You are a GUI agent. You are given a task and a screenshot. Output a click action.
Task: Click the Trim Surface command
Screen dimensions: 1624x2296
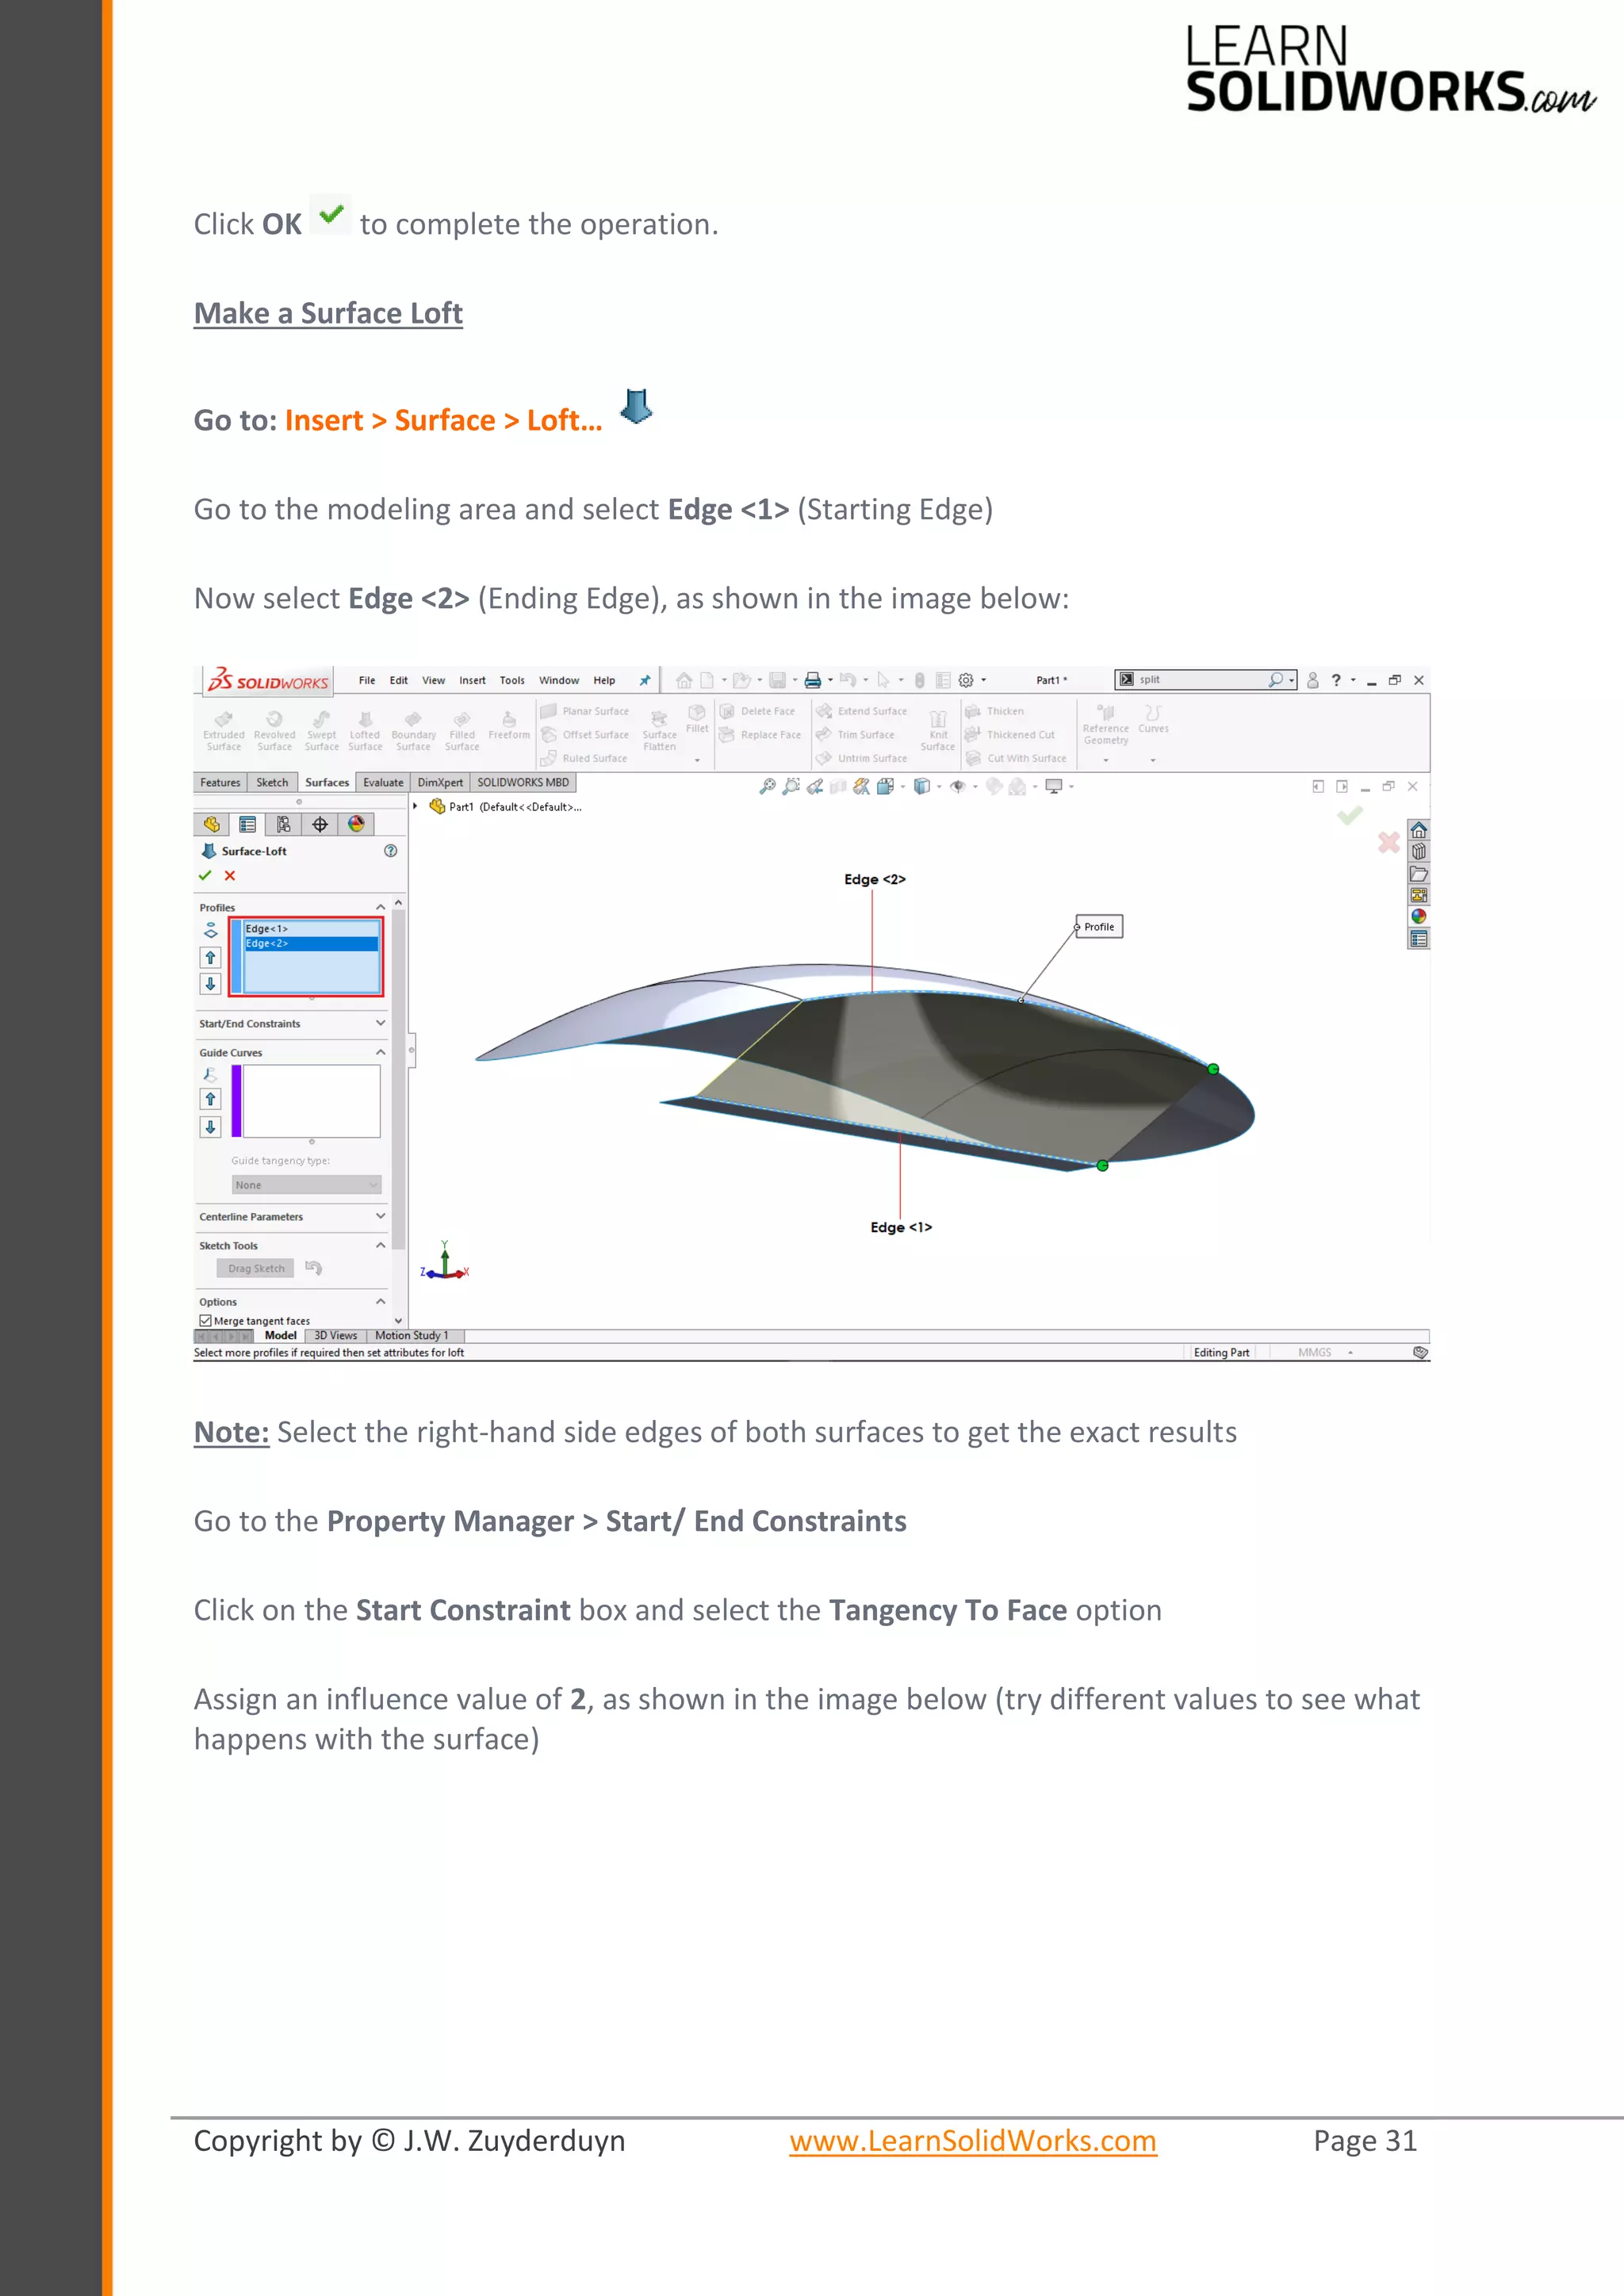click(855, 735)
